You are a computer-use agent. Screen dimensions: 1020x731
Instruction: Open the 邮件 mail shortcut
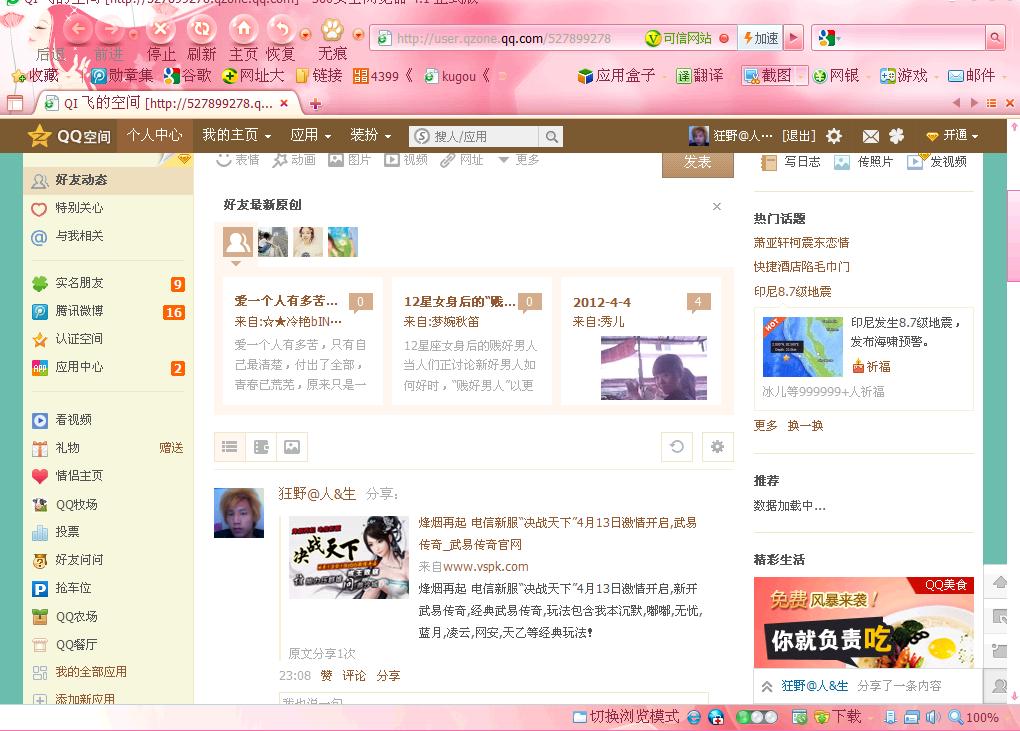pyautogui.click(x=971, y=75)
